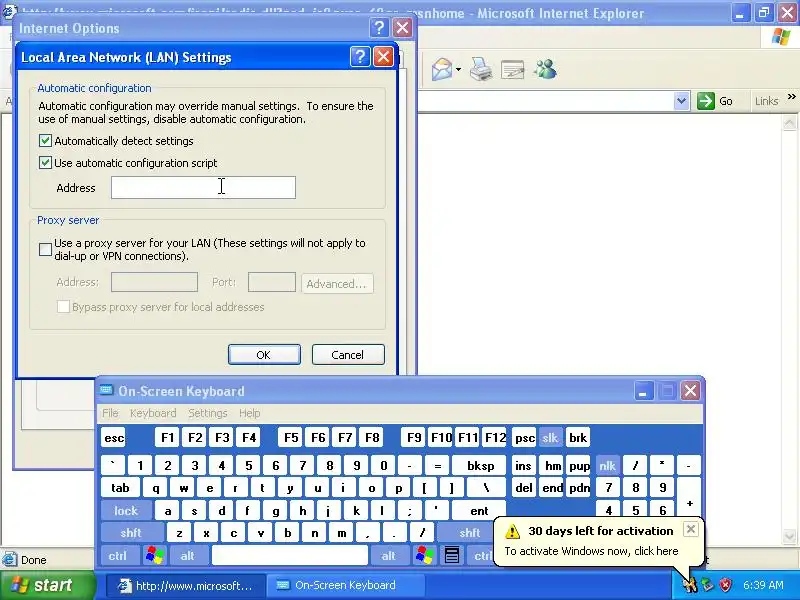Click the proxy Port field
Screen dimensions: 800x600
click(x=271, y=282)
